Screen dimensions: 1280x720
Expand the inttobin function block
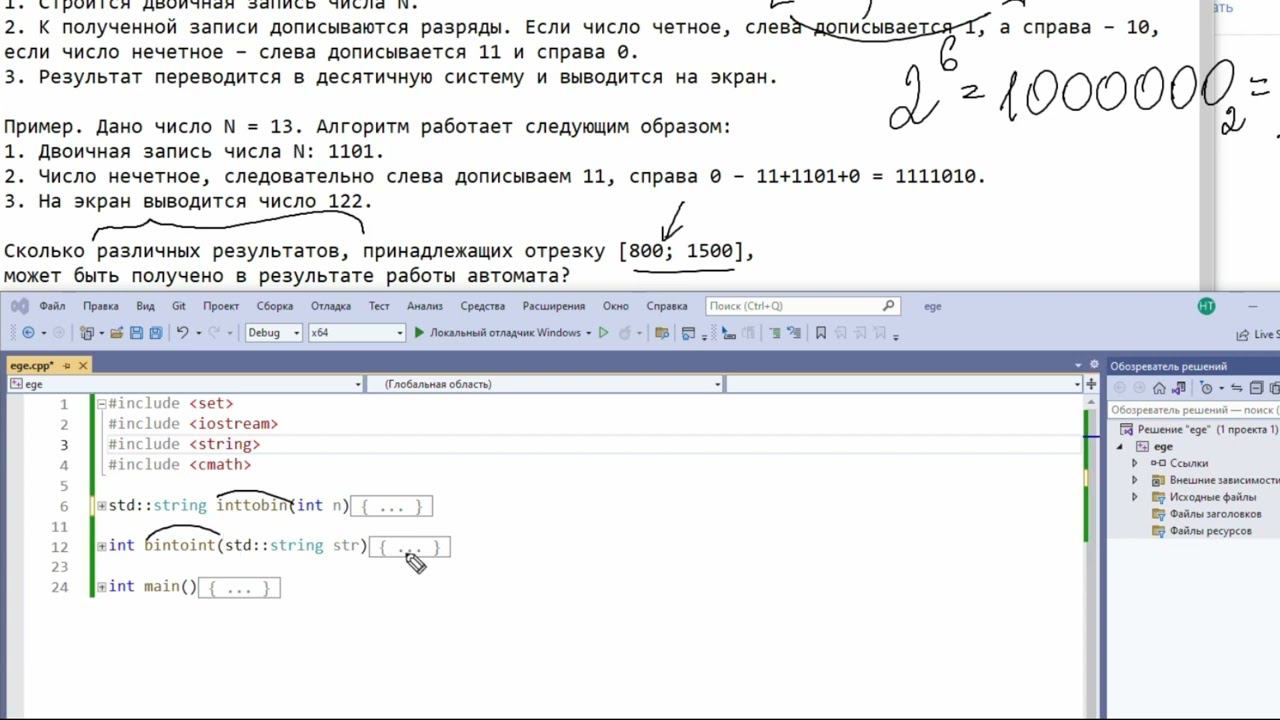click(x=101, y=506)
